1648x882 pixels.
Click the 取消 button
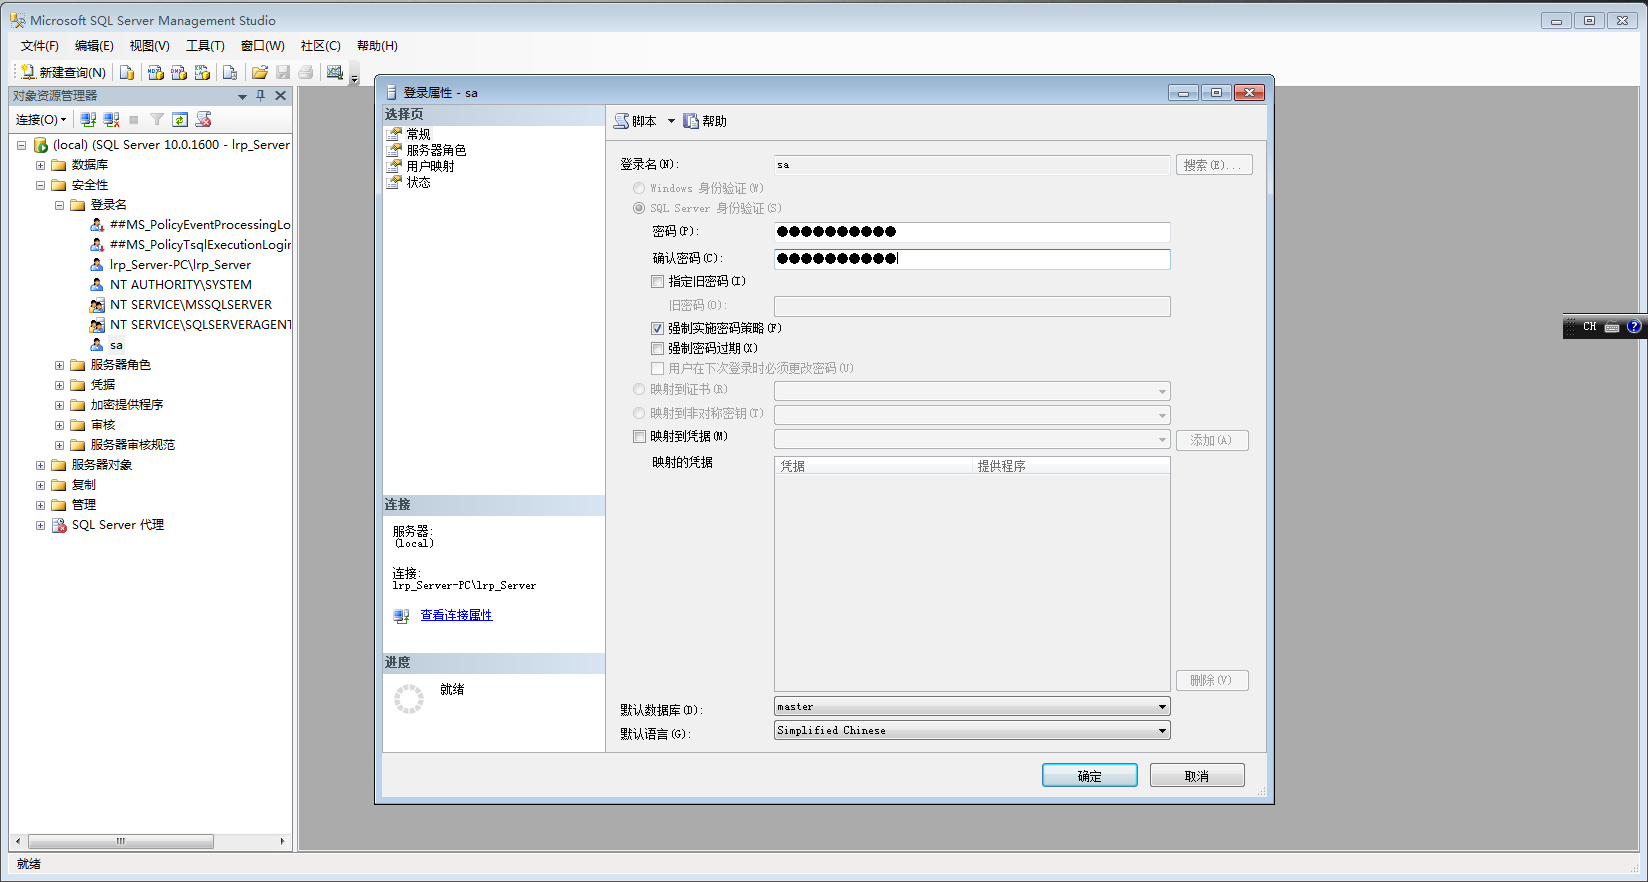1197,776
